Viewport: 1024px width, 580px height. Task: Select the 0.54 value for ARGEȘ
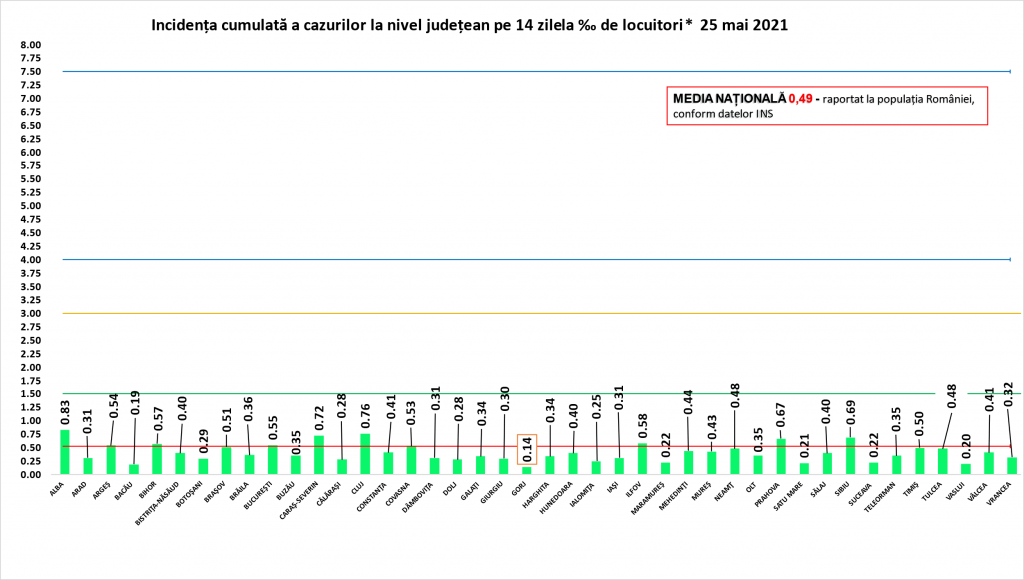tap(114, 406)
